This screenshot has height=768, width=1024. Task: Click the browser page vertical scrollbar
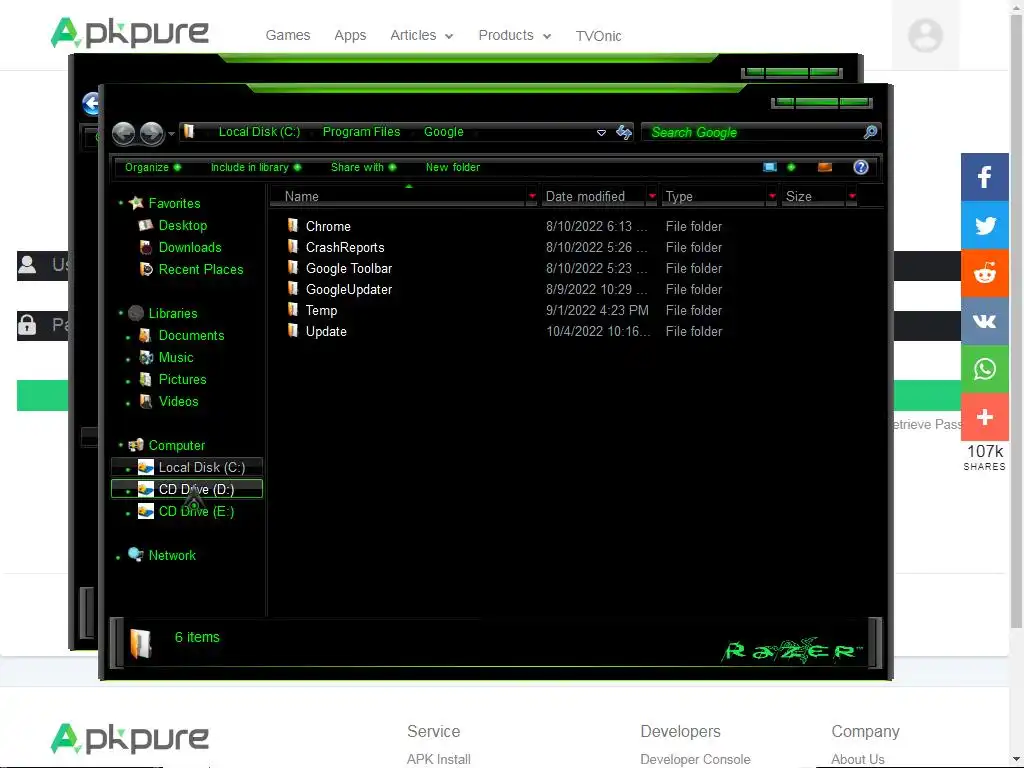coord(1016,320)
